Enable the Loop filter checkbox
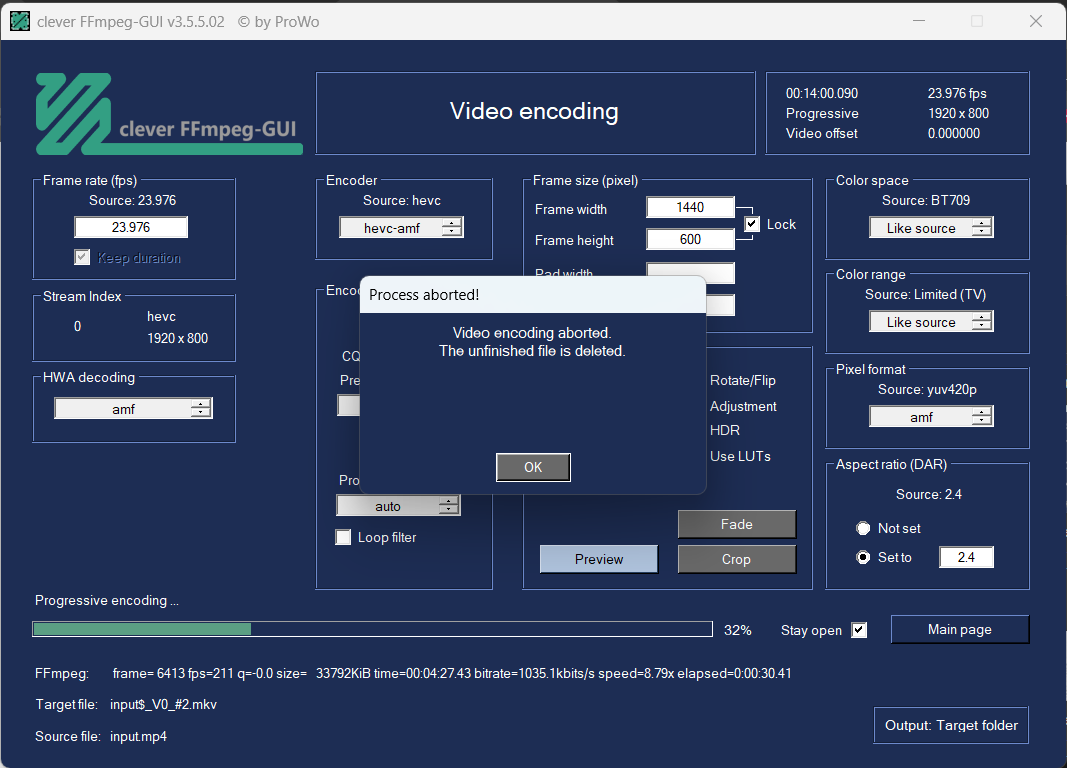1067x768 pixels. click(343, 537)
